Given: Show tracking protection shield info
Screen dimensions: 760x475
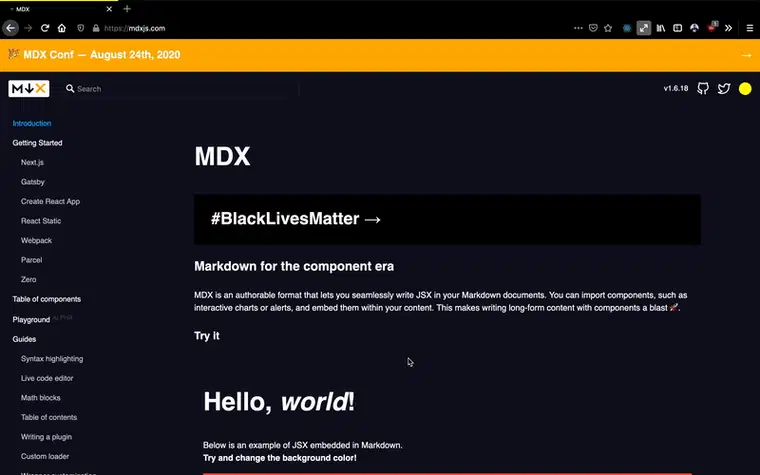Looking at the screenshot, I should pyautogui.click(x=80, y=28).
